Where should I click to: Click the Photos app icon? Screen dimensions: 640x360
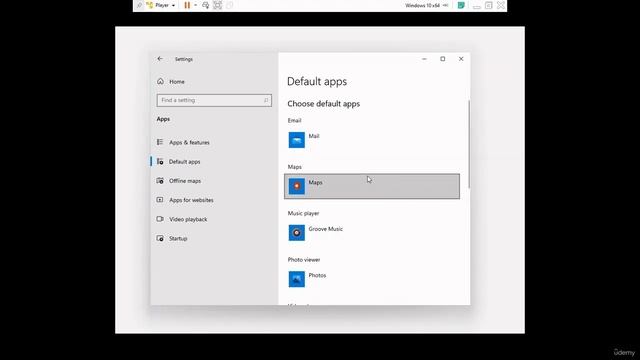coord(297,279)
